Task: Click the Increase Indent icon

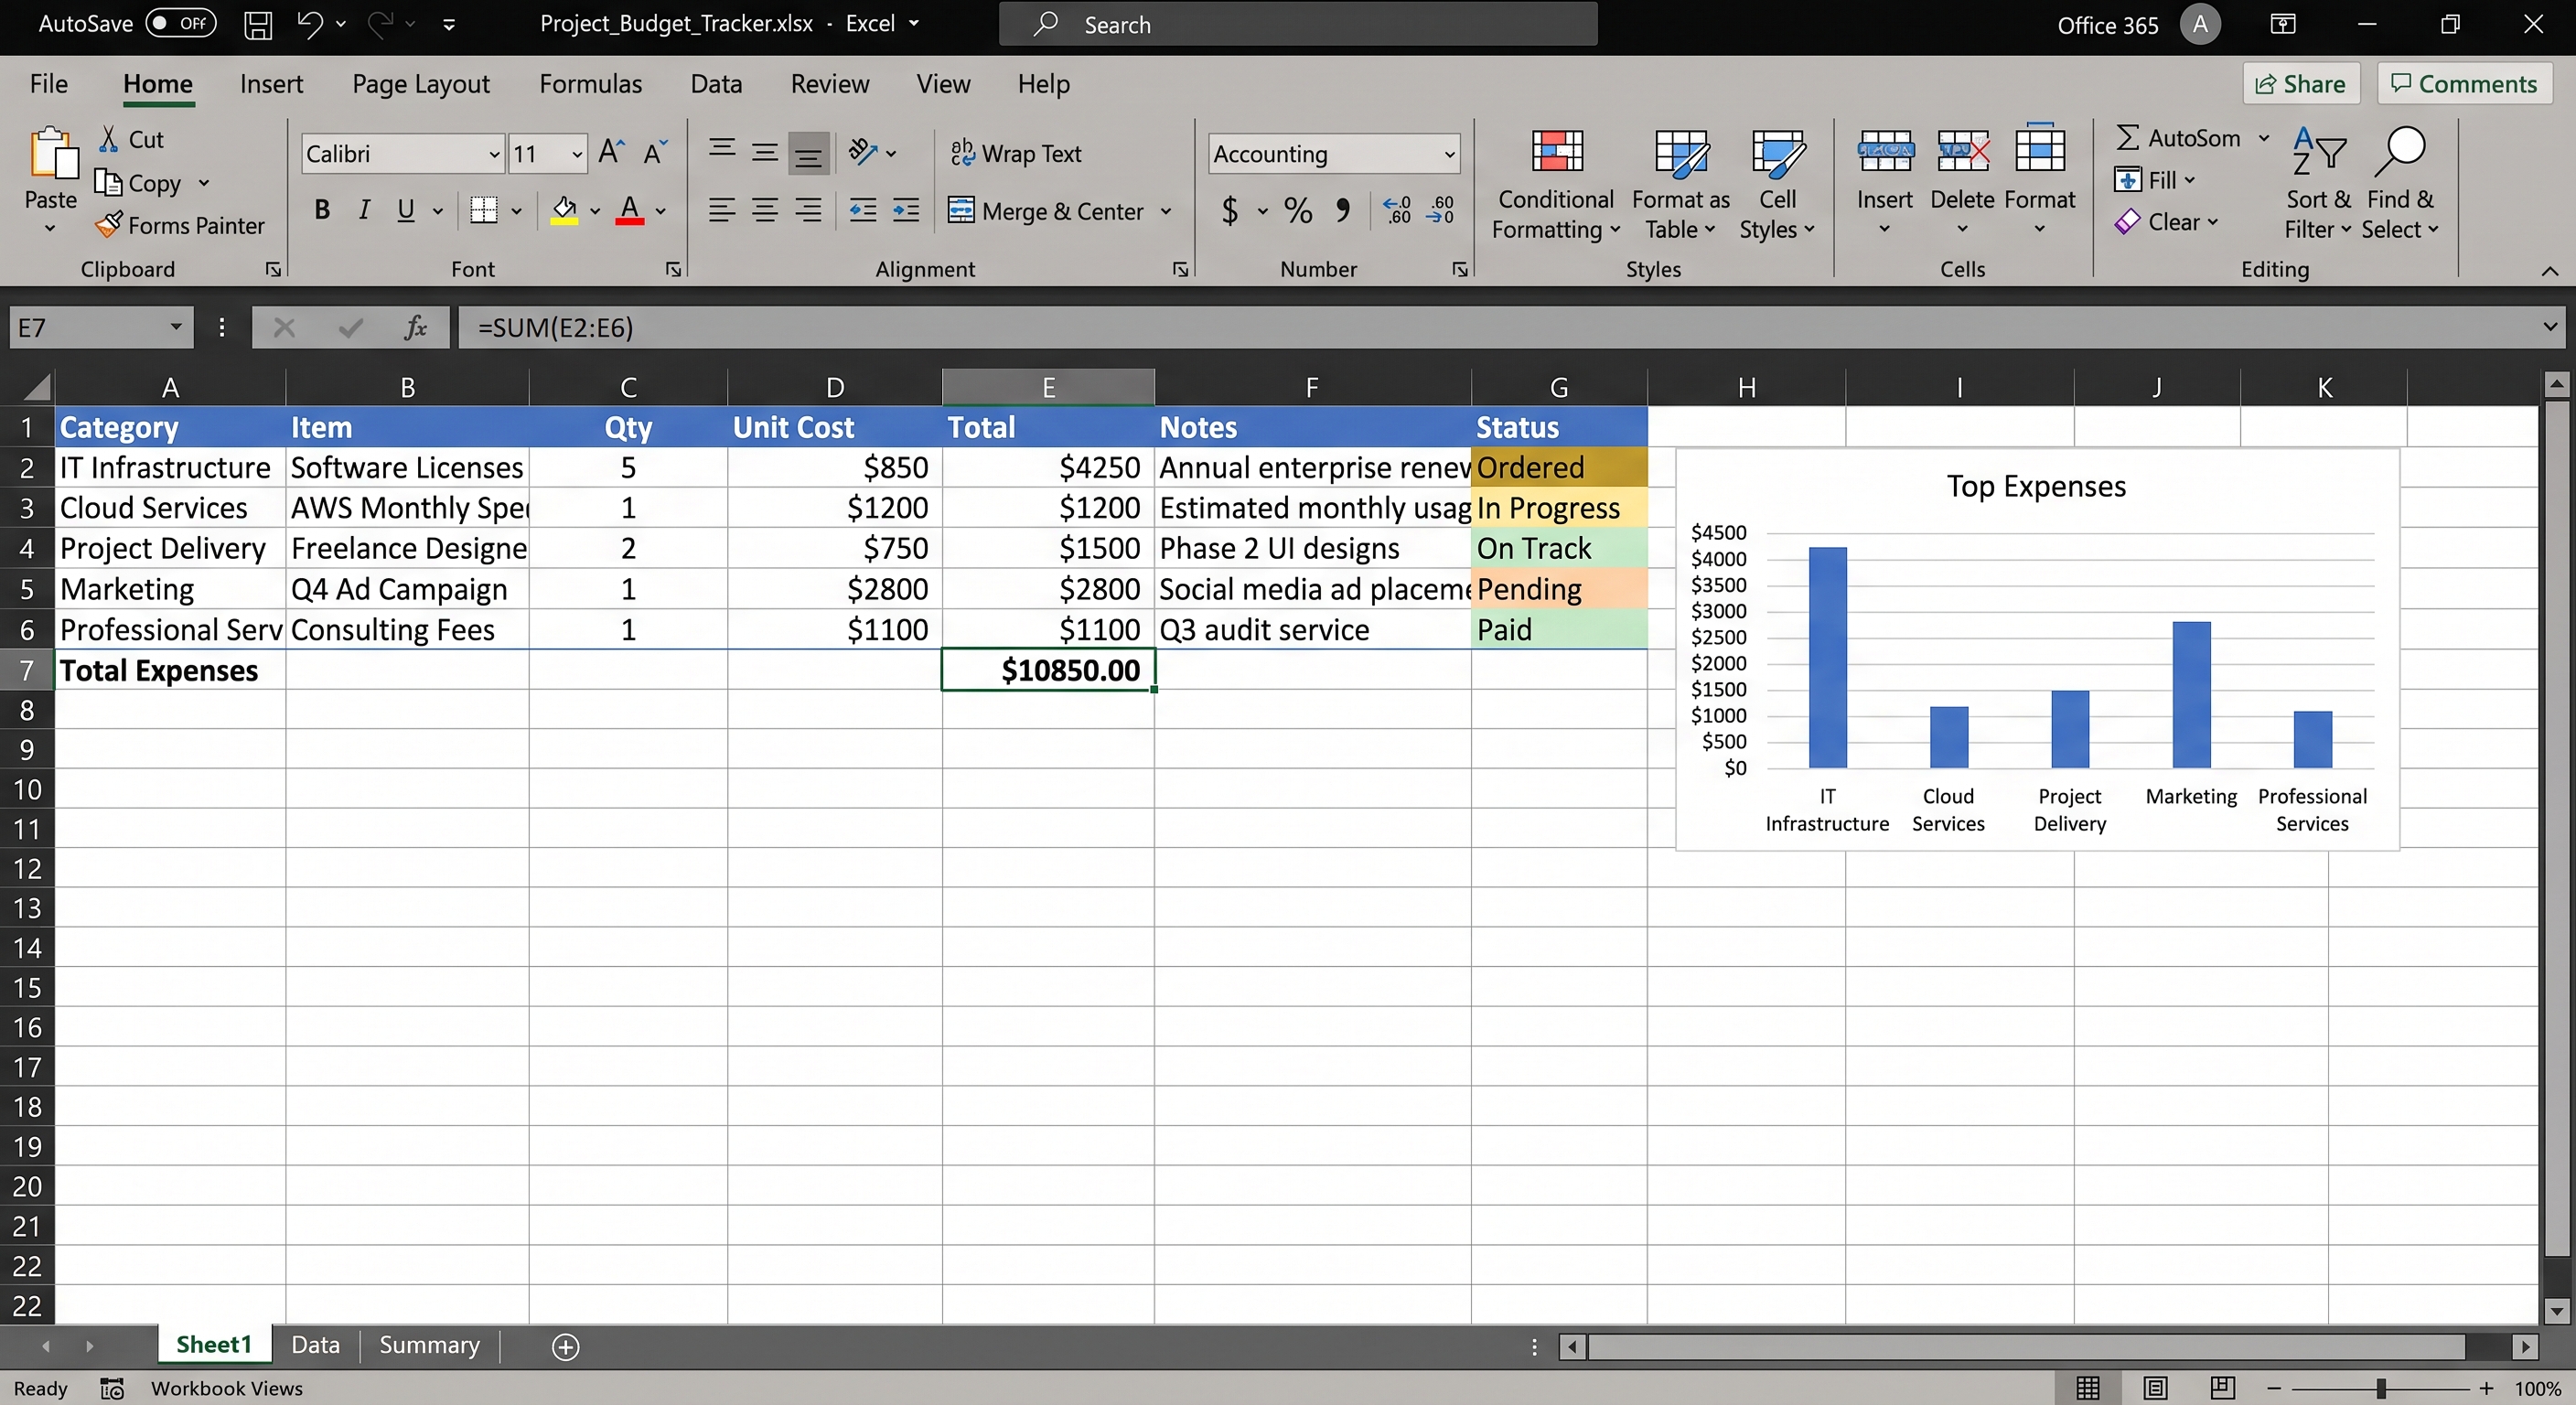Action: coord(906,210)
